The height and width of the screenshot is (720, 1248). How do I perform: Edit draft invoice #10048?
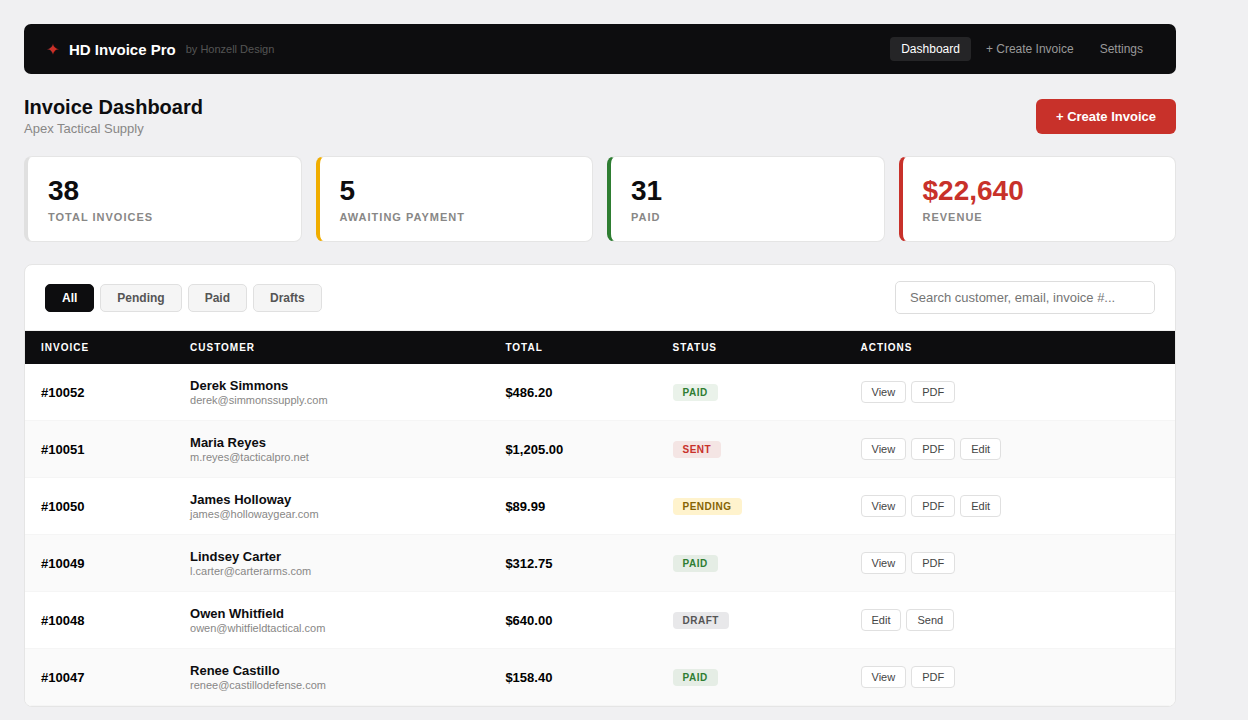point(881,620)
